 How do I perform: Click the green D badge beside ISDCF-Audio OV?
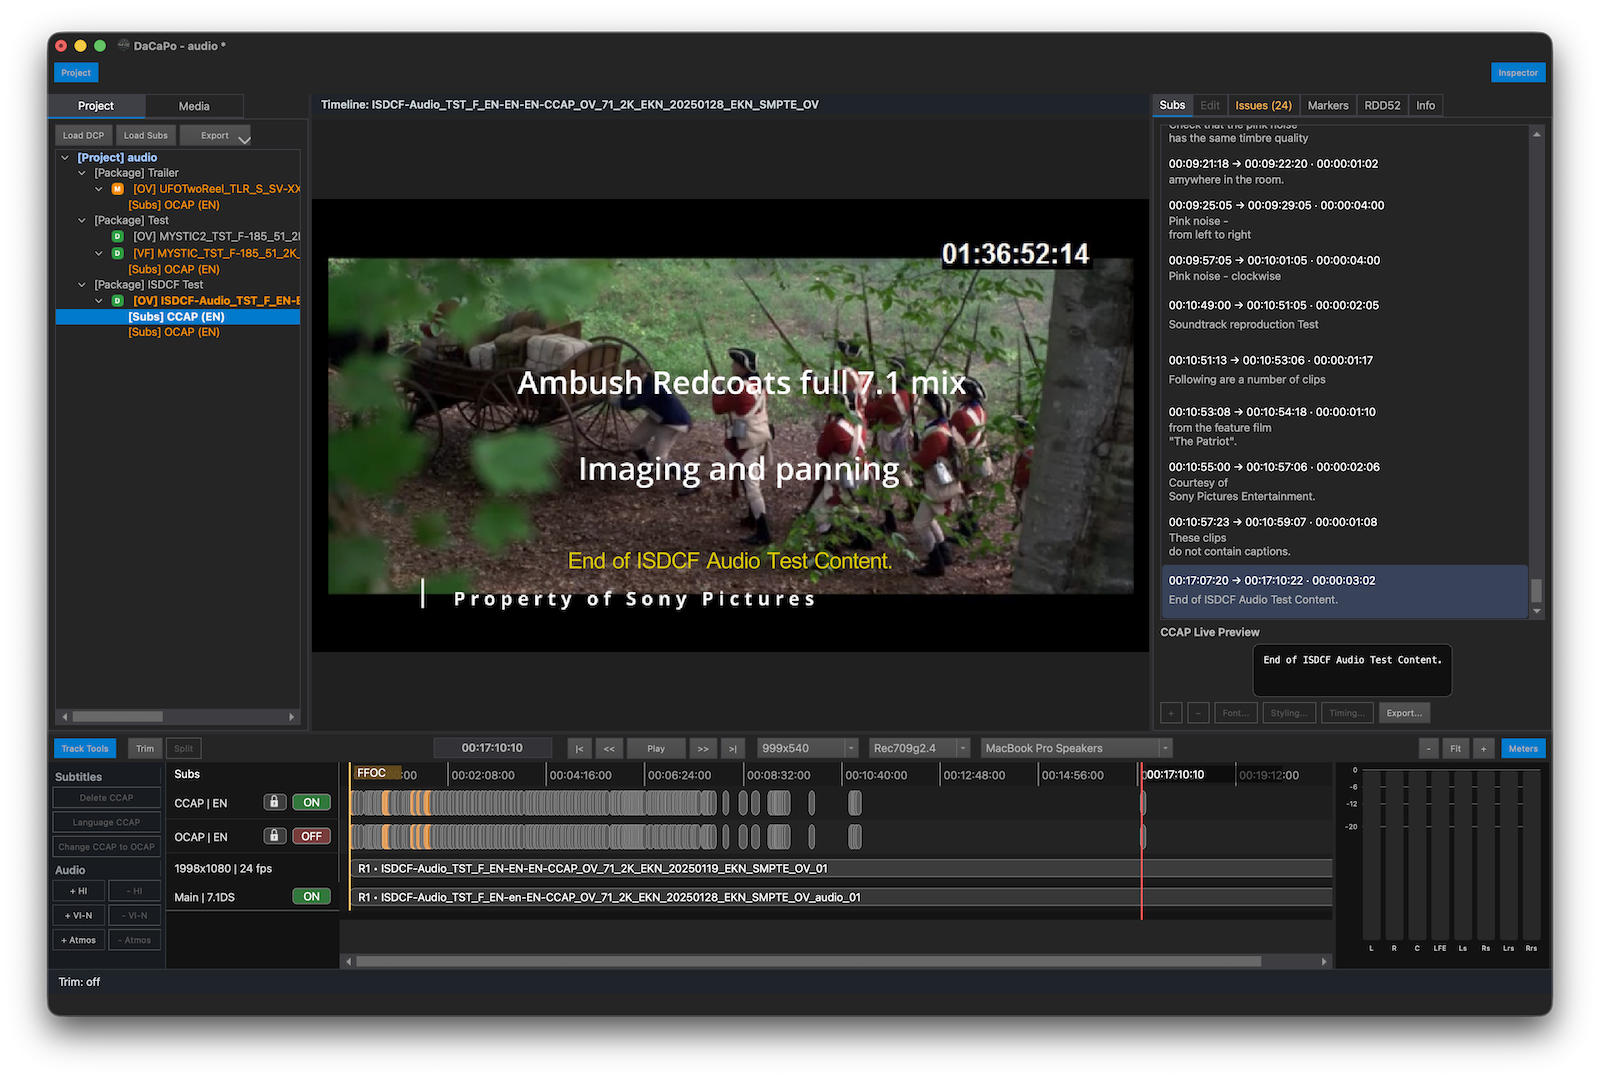(117, 301)
